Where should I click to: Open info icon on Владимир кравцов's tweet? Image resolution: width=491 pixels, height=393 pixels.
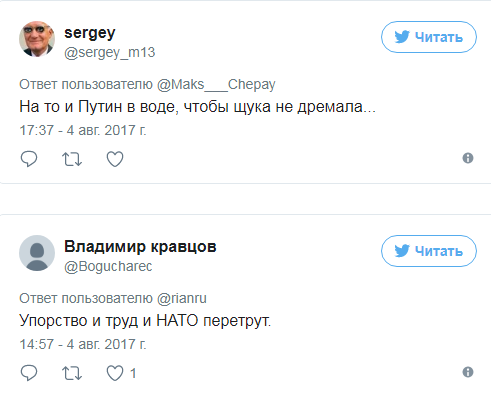tap(468, 372)
